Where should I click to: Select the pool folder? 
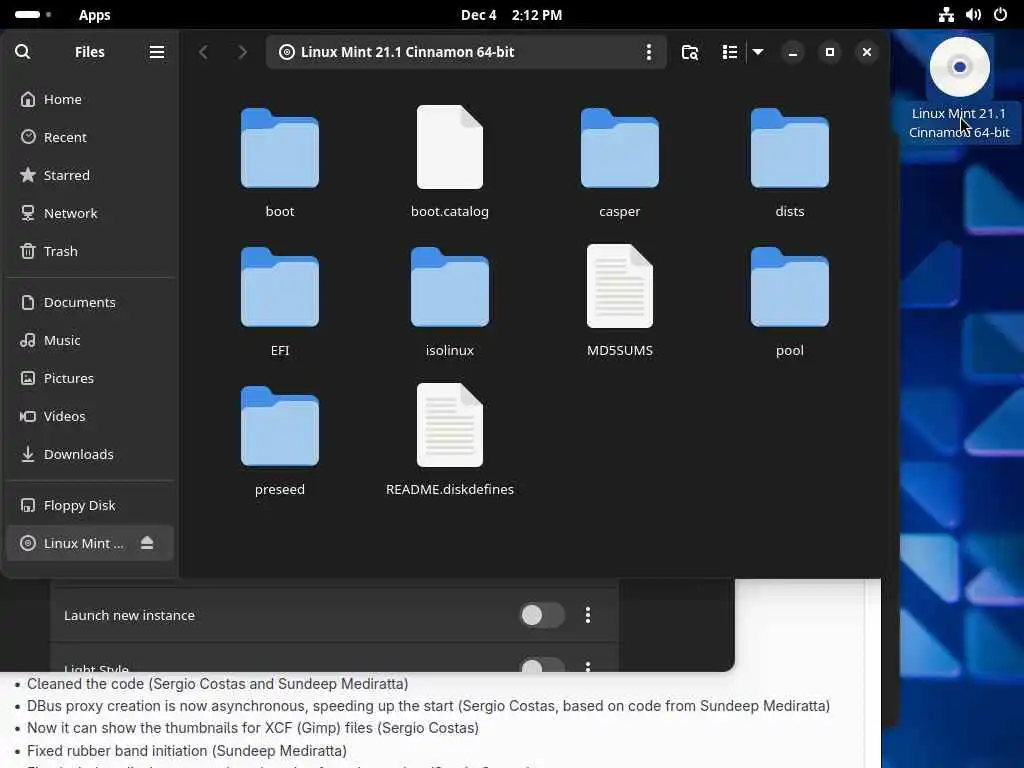coord(790,301)
